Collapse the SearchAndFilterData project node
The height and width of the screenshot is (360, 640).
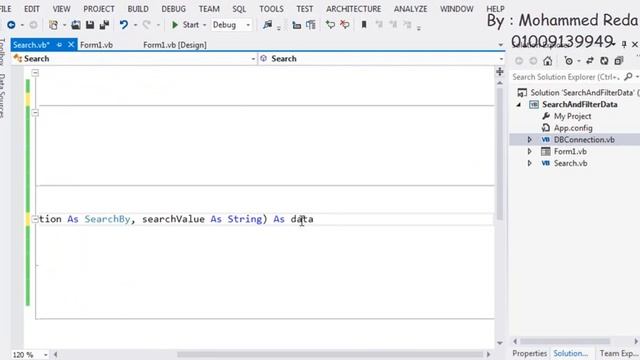pos(519,104)
